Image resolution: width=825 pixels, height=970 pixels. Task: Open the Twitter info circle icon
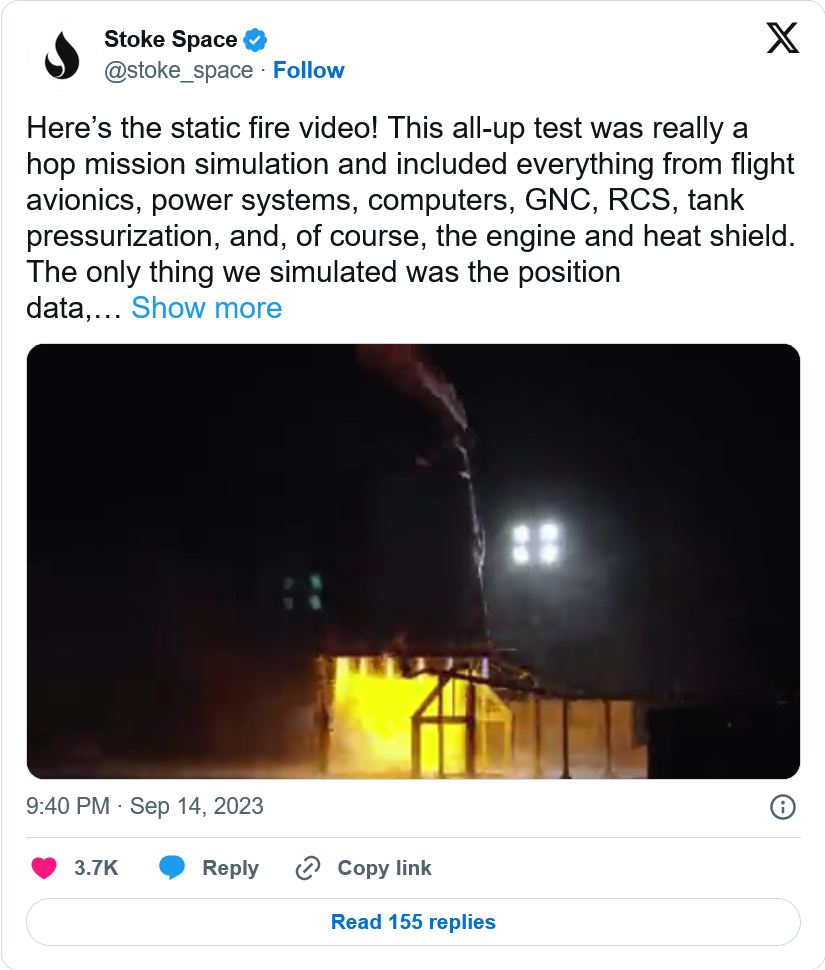(782, 807)
